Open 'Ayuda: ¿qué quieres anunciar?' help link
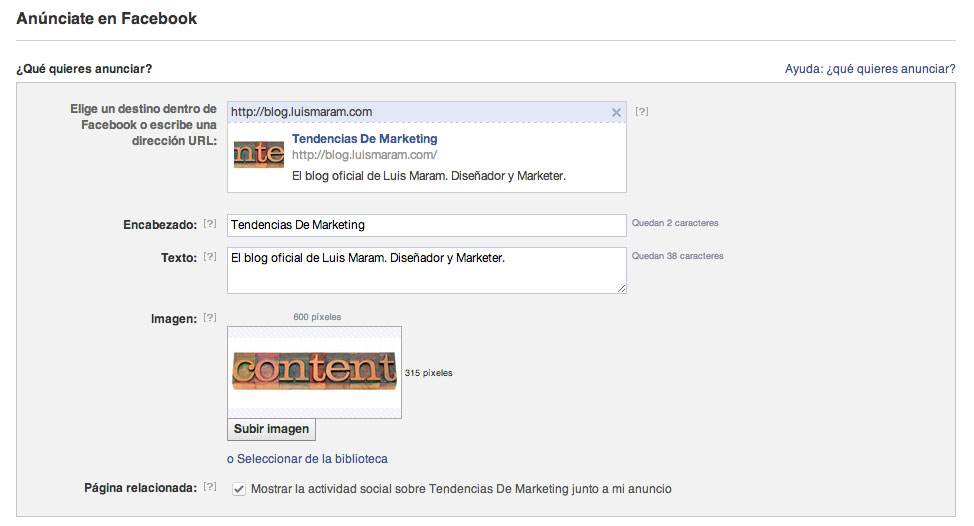Image resolution: width=974 pixels, height=526 pixels. 870,69
